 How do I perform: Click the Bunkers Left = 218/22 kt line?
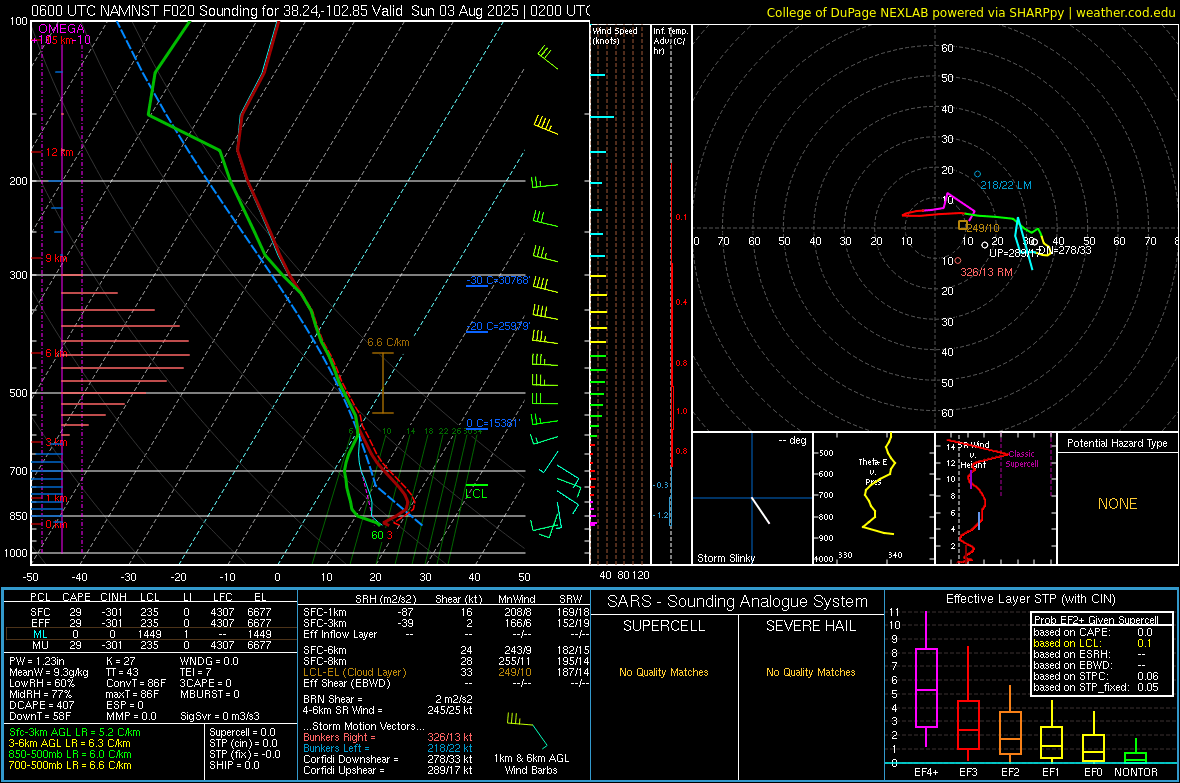pos(387,748)
